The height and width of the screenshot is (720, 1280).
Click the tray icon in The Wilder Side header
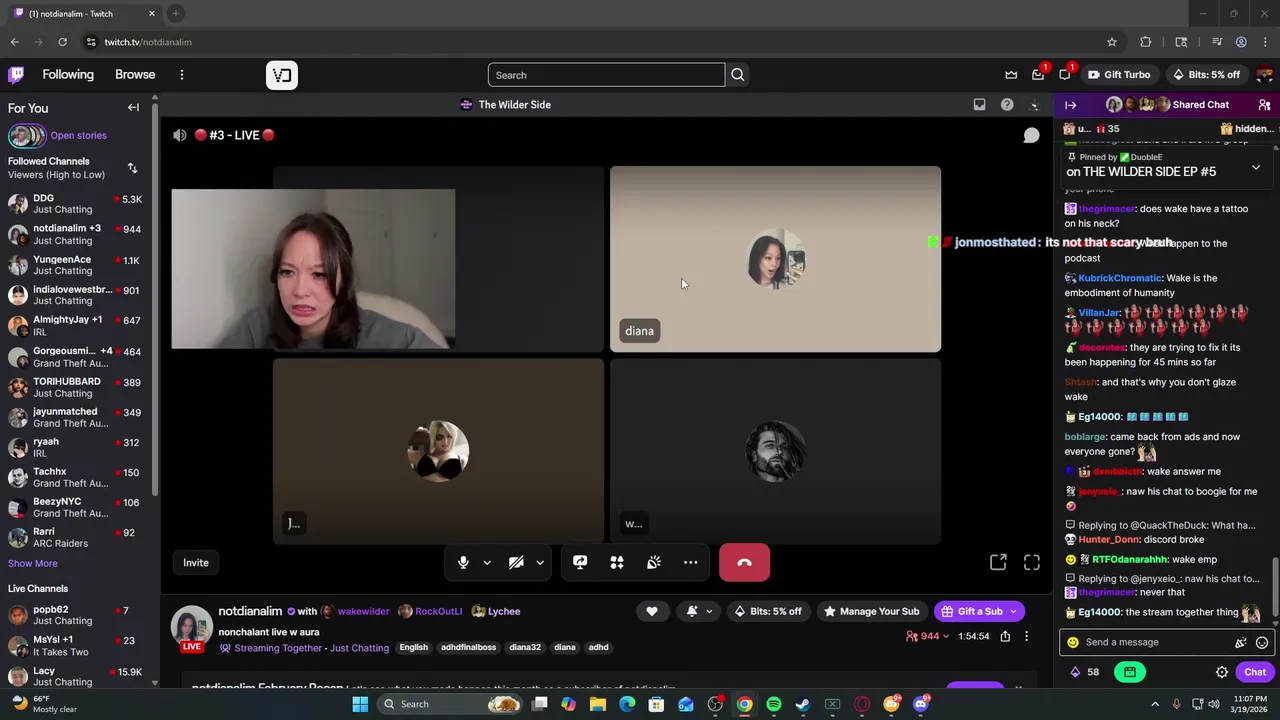(x=980, y=105)
